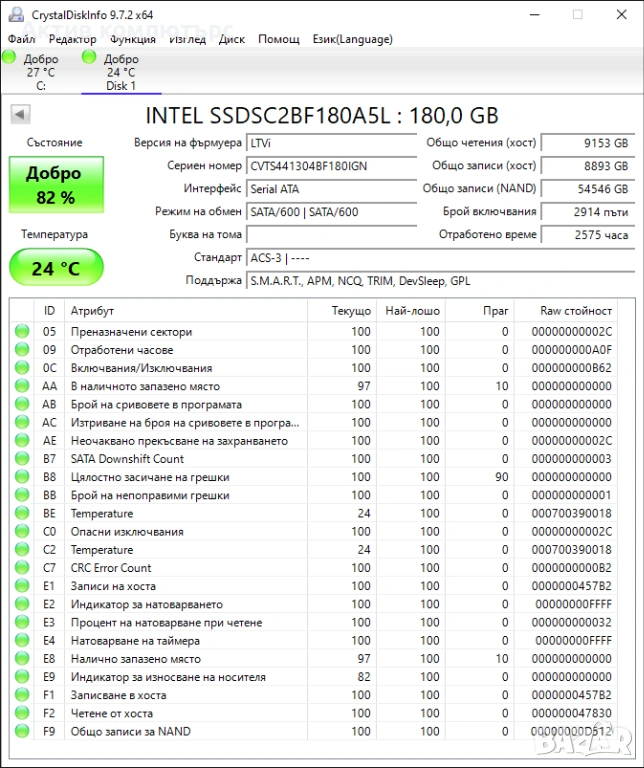
Task: Click status dot for SATA Downshift Count
Action: pos(22,459)
